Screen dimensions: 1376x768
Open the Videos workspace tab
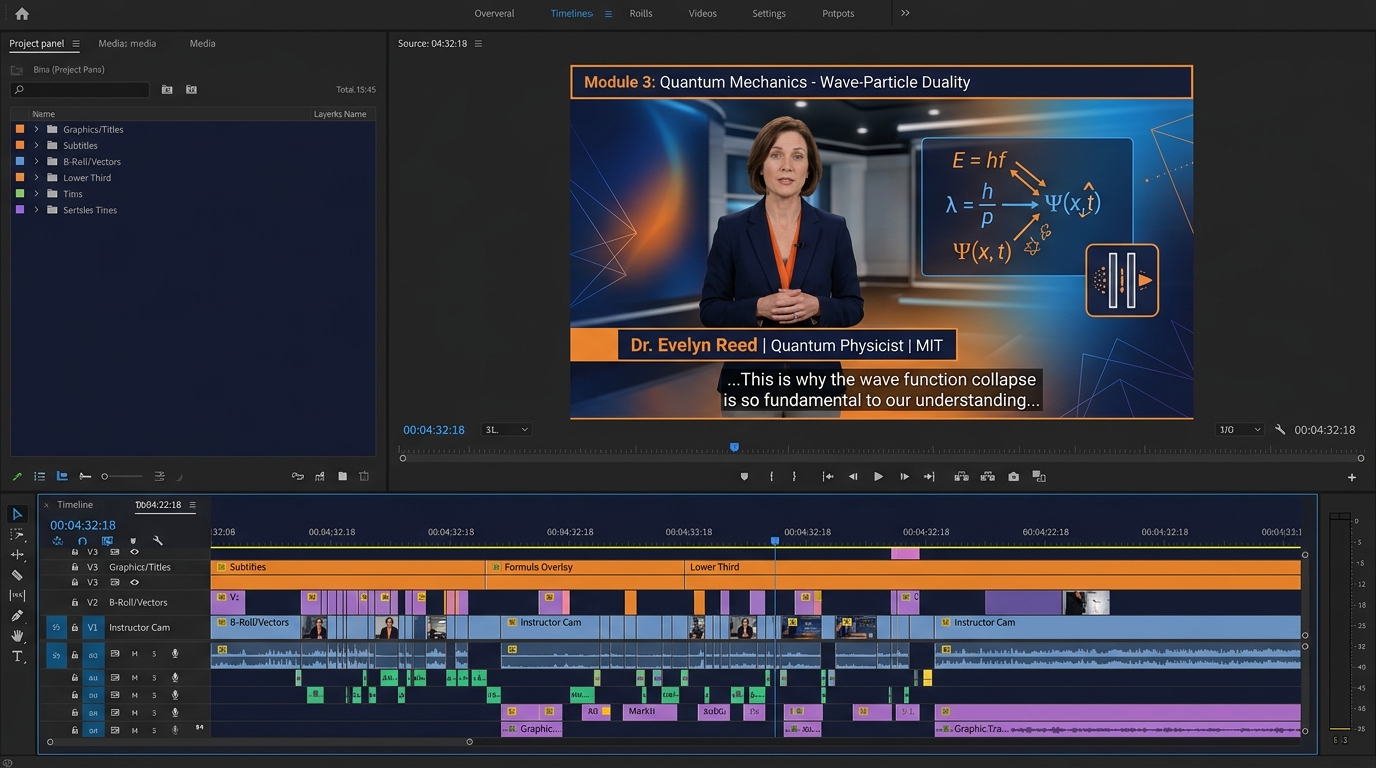[702, 14]
